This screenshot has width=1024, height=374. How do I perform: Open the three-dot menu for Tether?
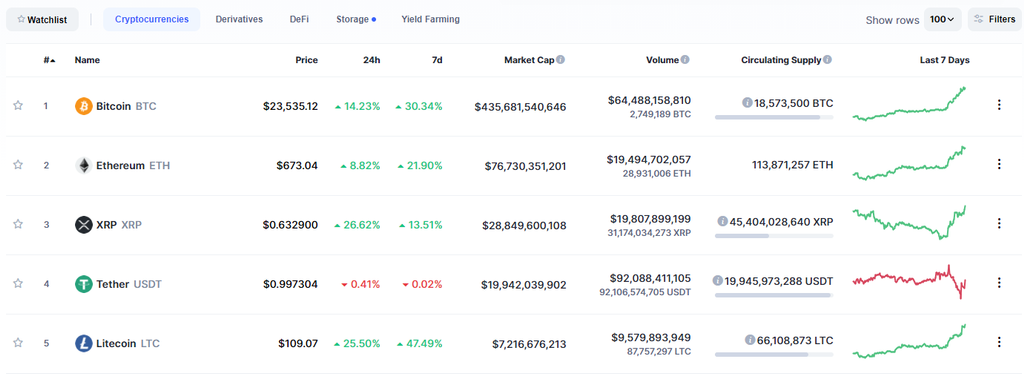click(x=999, y=283)
